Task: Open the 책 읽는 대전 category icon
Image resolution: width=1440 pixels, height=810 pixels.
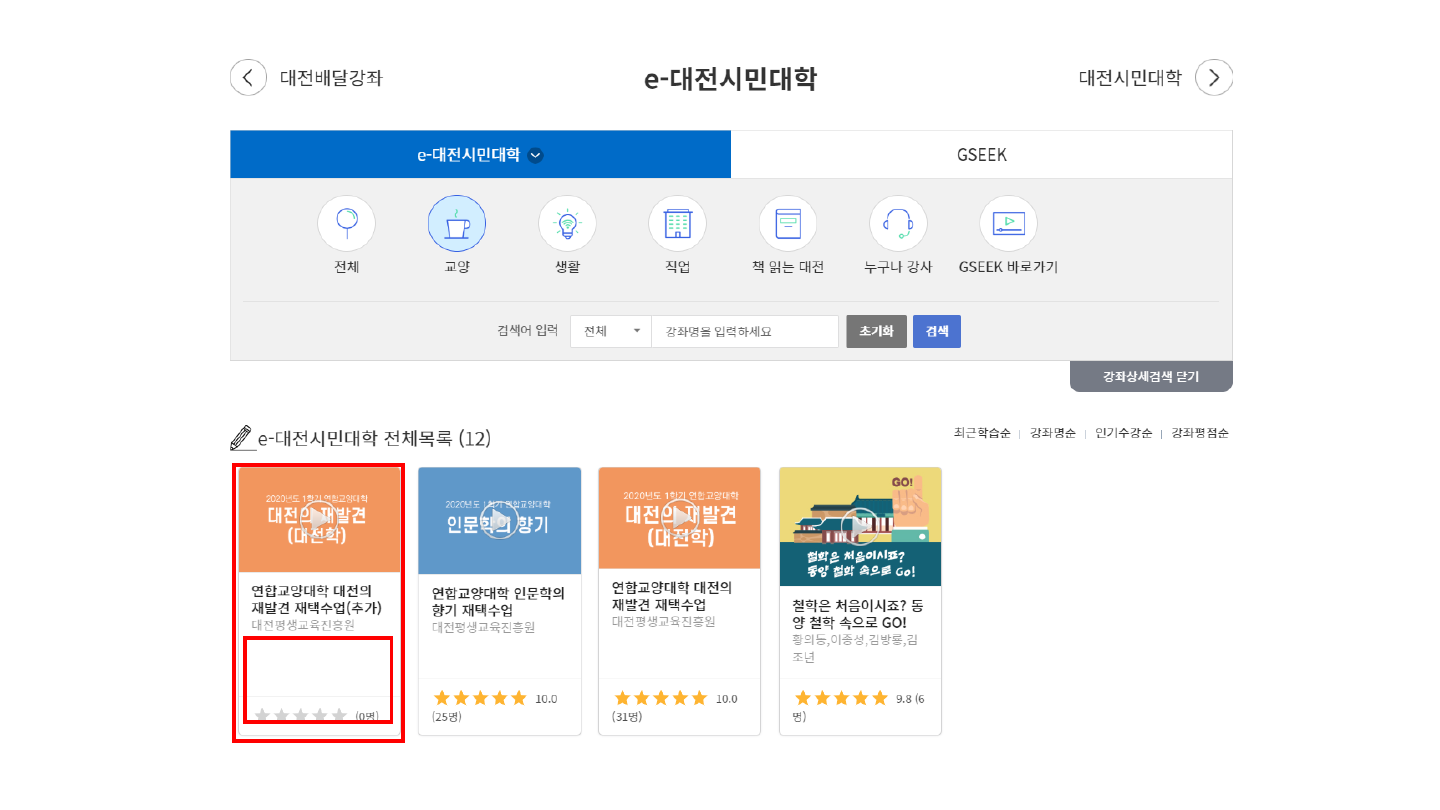Action: pyautogui.click(x=788, y=224)
